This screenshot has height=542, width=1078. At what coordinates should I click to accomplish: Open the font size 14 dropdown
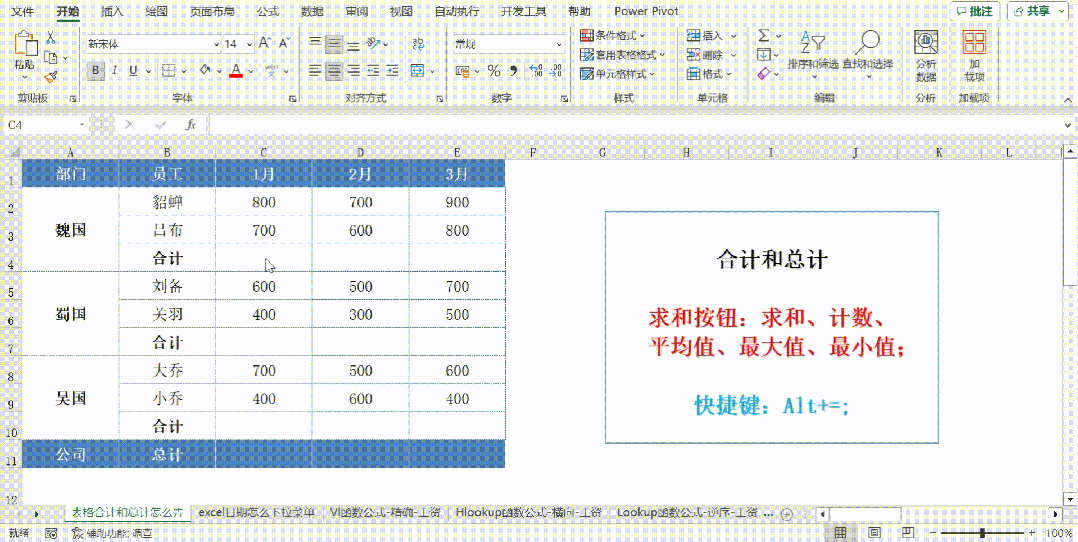pos(249,44)
